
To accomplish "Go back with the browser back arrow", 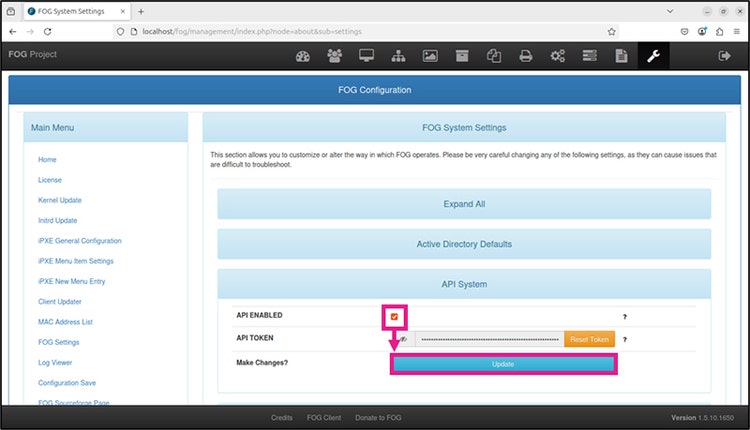I will [x=13, y=32].
